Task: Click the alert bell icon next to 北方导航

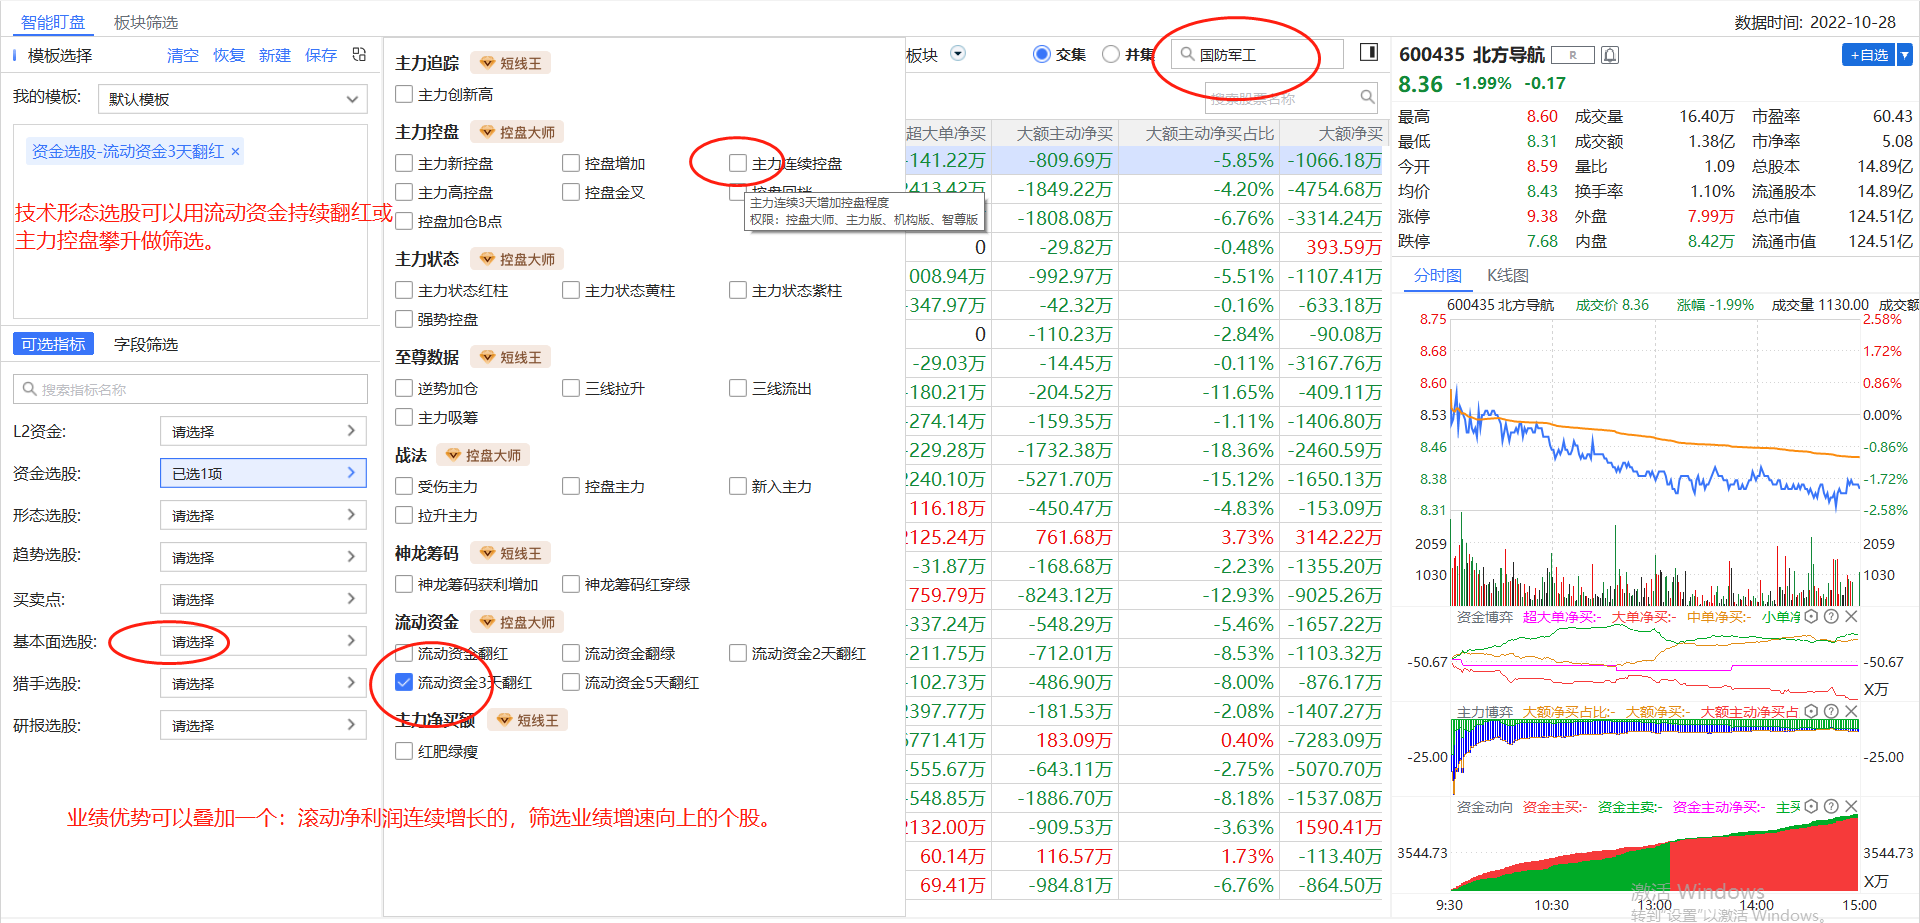Action: tap(1610, 55)
